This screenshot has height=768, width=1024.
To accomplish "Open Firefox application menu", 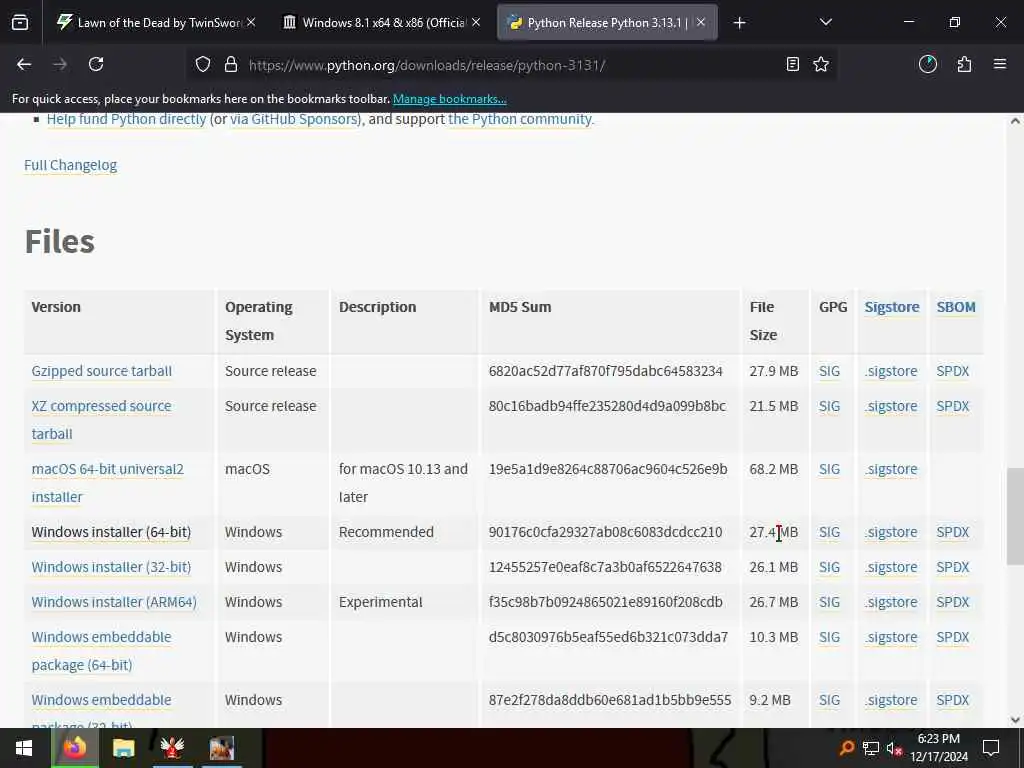I will [1000, 64].
